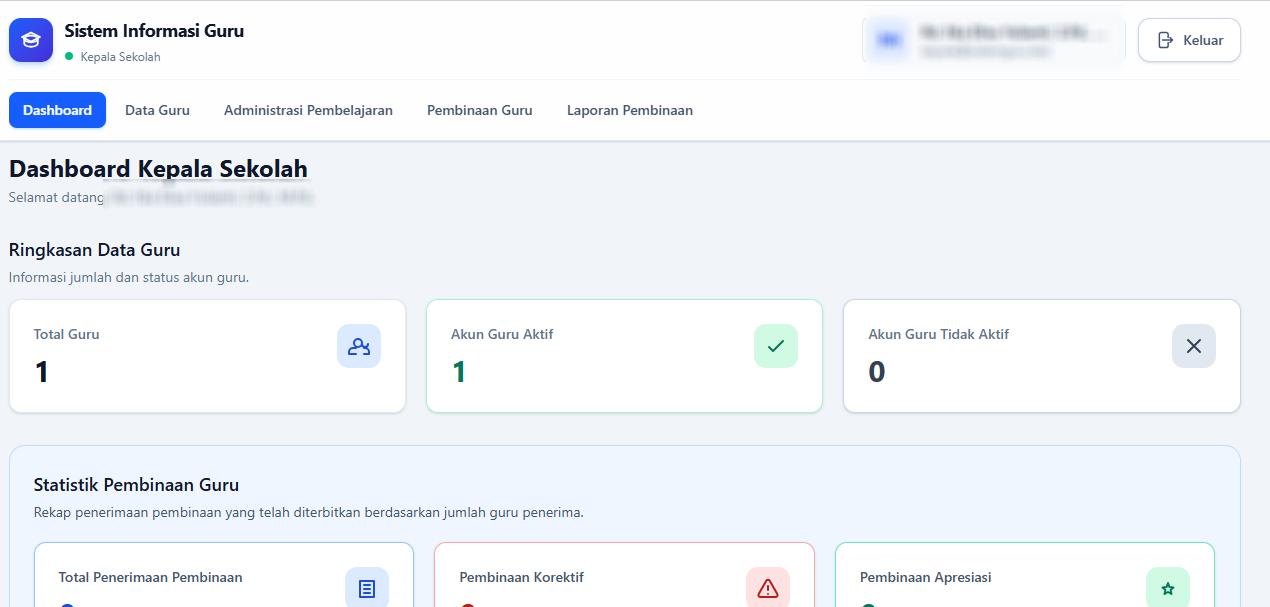Click the Pembinaan Korektif warning triangle icon

768,588
